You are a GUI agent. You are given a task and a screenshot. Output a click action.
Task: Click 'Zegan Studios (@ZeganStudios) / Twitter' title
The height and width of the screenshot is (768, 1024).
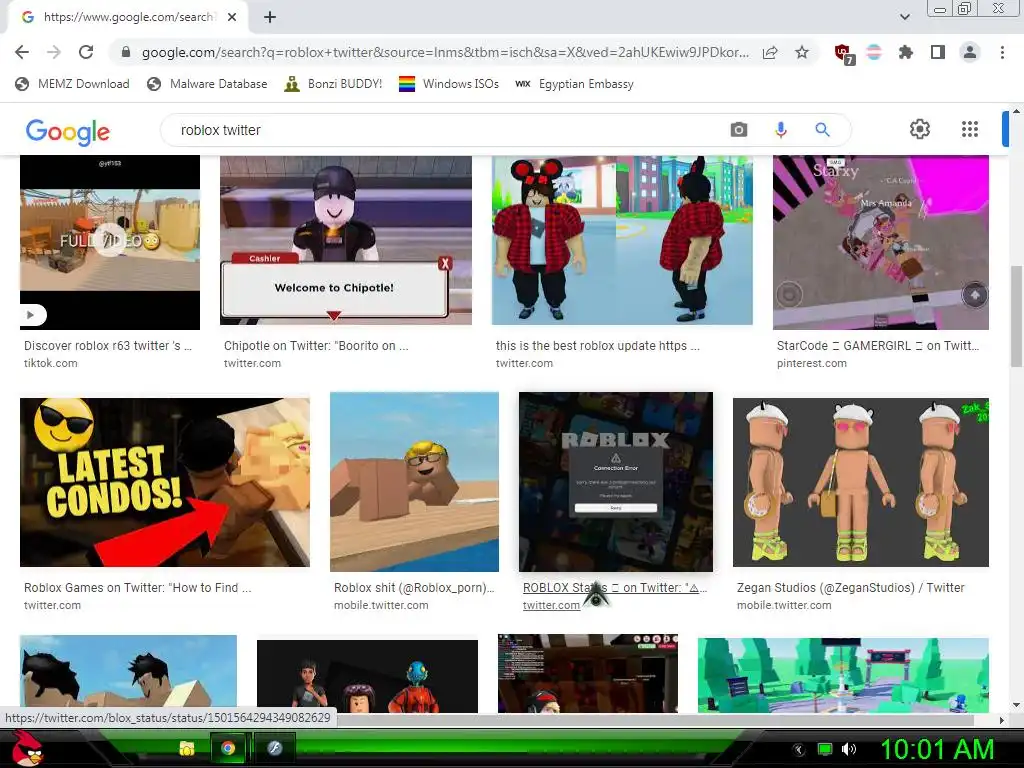[x=850, y=588]
